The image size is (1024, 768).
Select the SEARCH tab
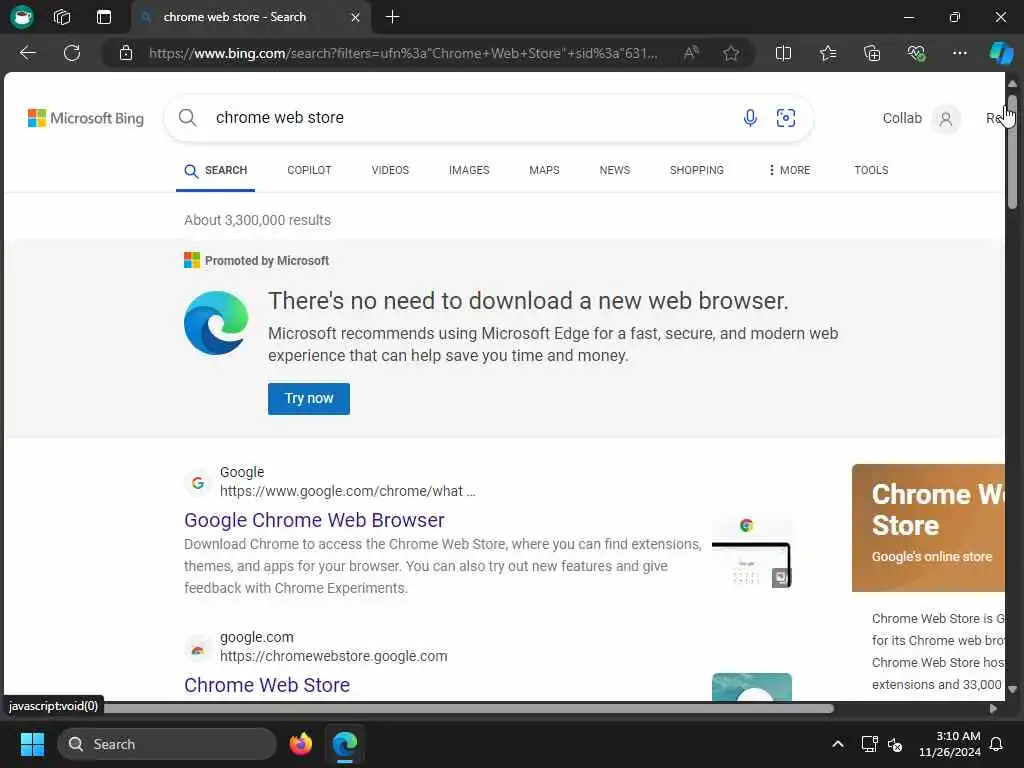pyautogui.click(x=216, y=170)
